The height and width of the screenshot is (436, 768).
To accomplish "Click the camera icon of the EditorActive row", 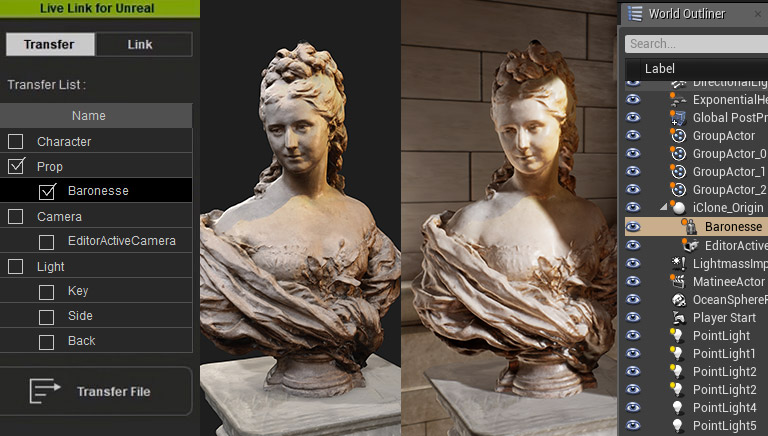I will (690, 245).
